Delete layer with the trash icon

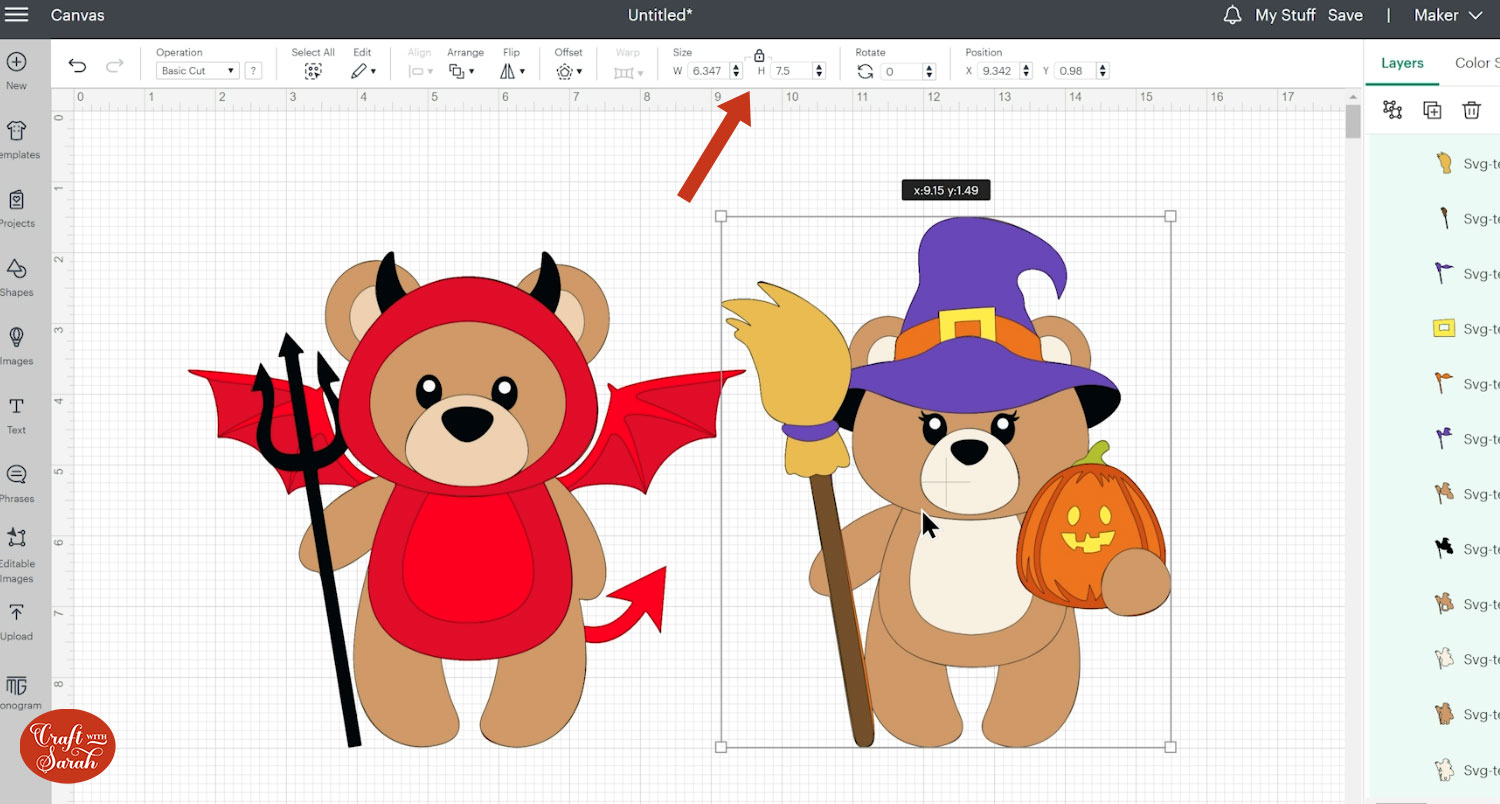[1471, 110]
